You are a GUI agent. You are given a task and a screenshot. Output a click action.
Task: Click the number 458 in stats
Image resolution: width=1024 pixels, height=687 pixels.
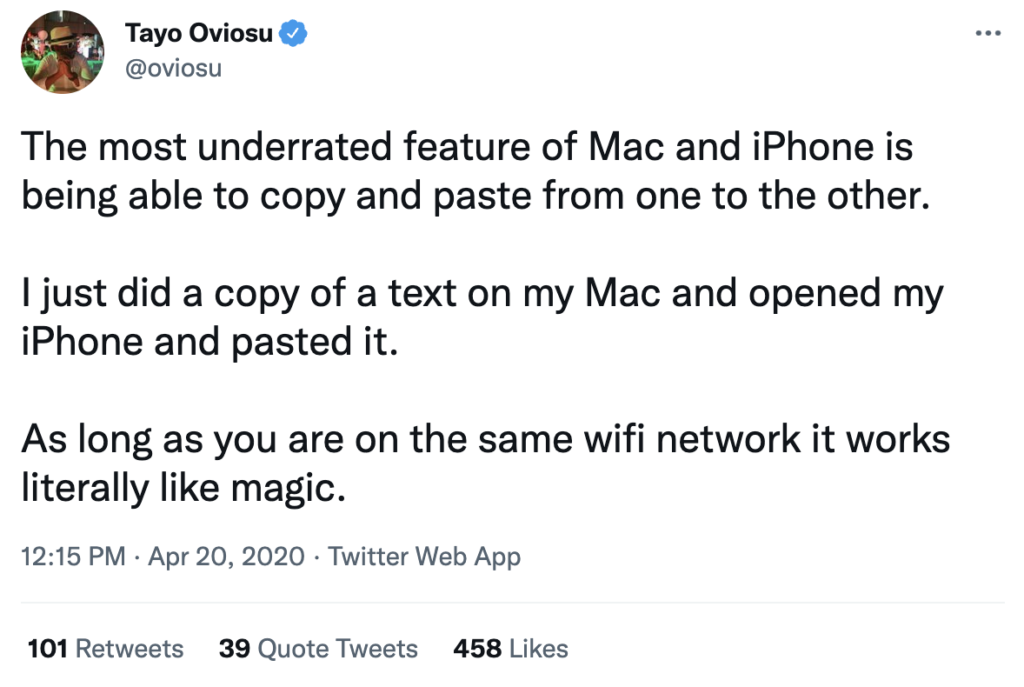(x=477, y=648)
